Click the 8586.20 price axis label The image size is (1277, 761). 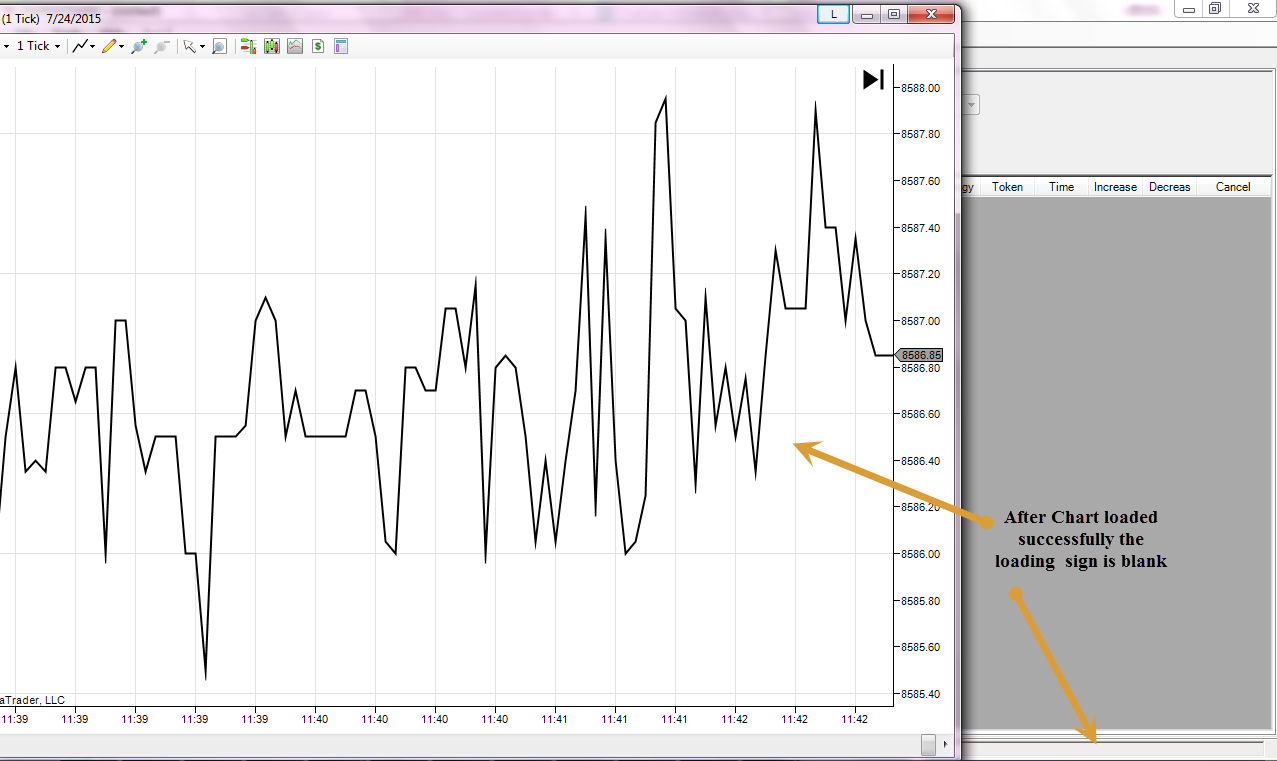[x=920, y=507]
